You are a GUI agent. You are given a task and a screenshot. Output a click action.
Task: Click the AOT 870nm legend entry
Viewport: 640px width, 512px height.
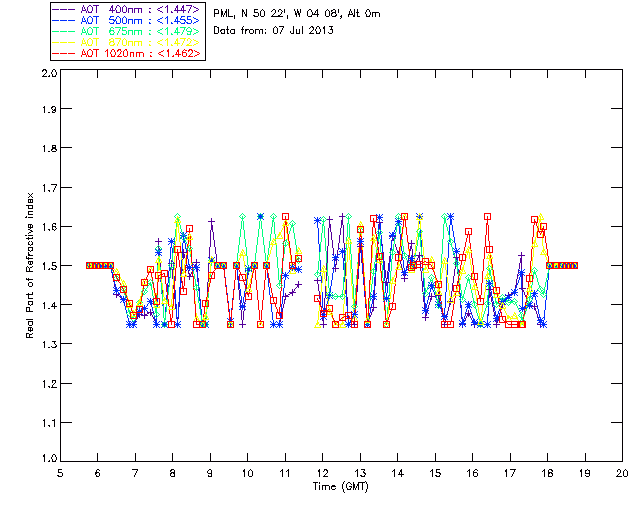[126, 42]
